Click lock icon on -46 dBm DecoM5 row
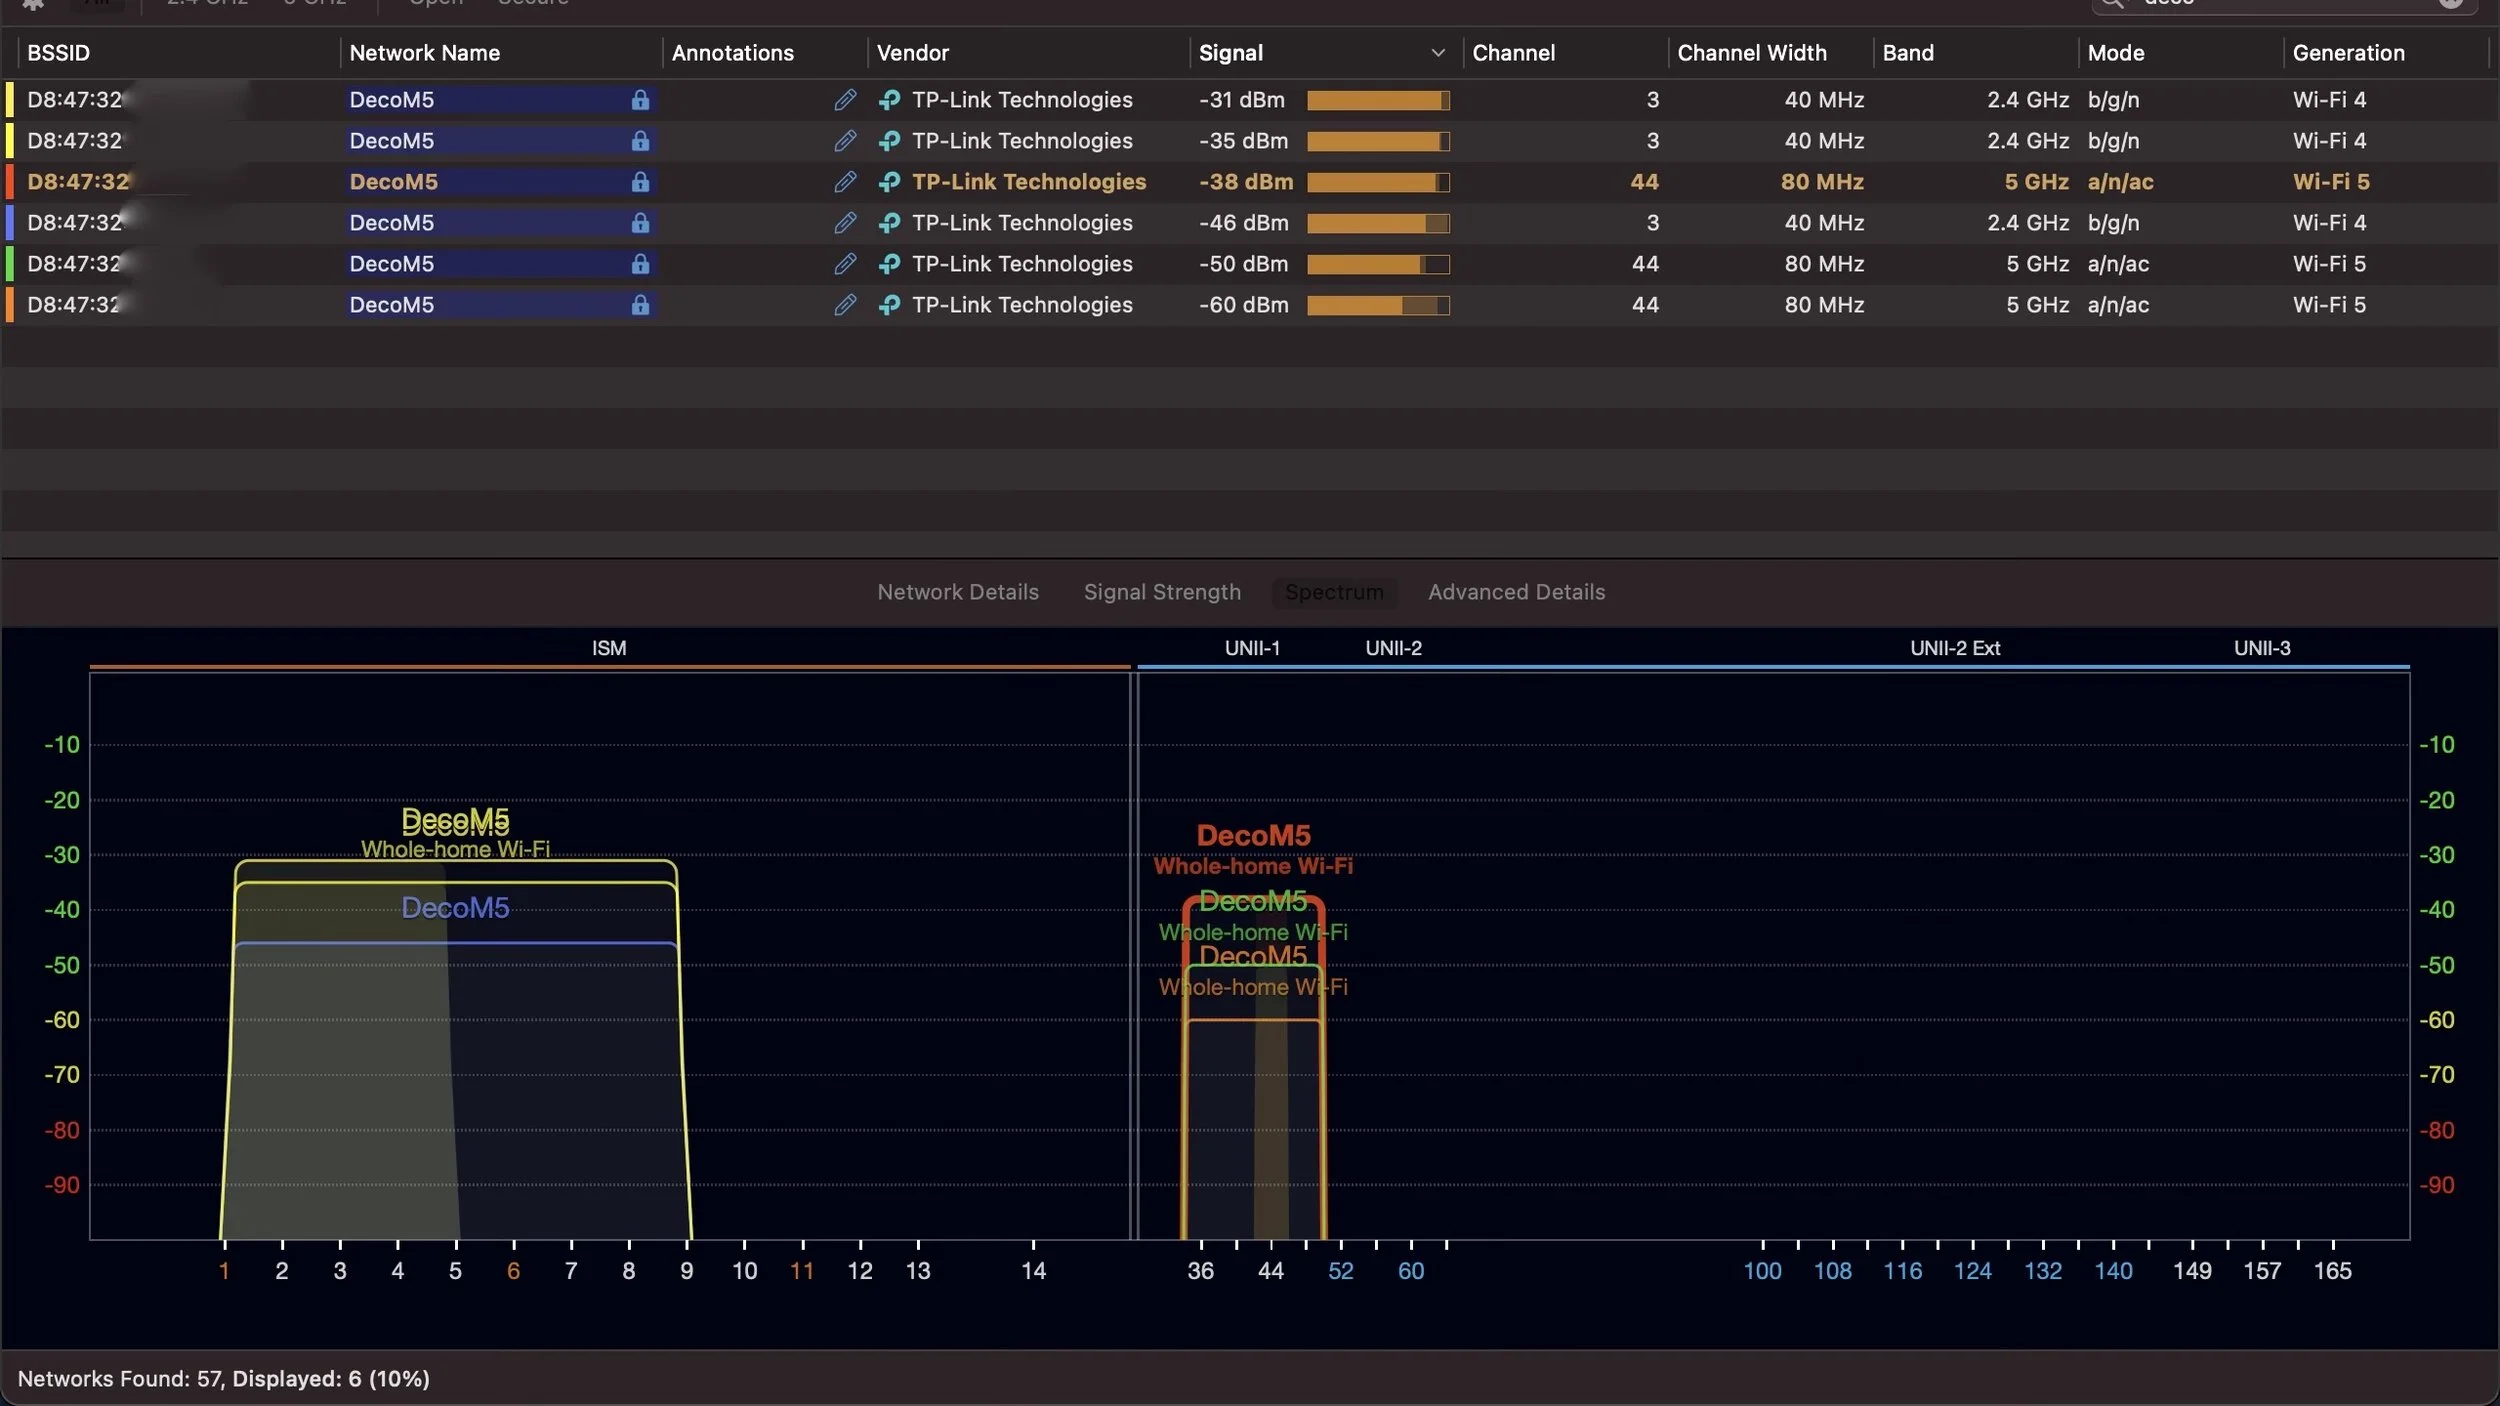Screen dimensions: 2500x1406 pos(640,223)
